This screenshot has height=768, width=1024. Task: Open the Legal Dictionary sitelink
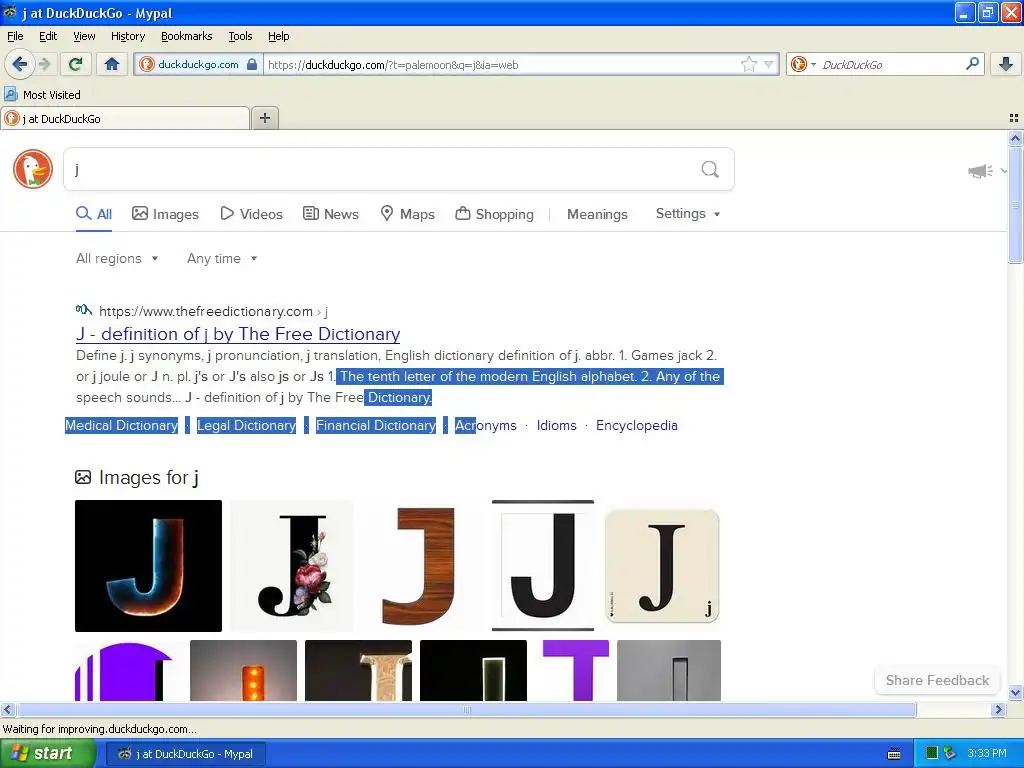pos(246,425)
